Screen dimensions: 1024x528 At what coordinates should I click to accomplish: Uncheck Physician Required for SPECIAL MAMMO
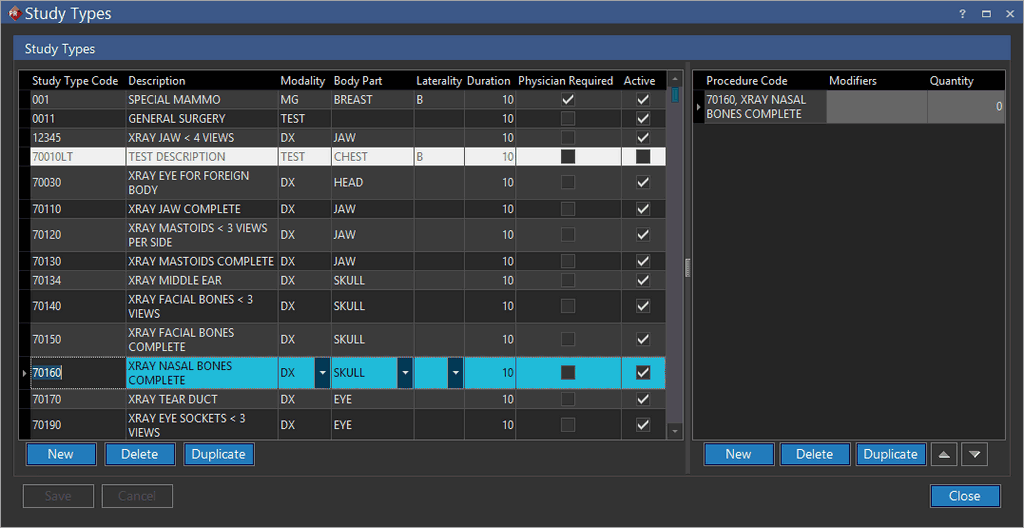[568, 100]
